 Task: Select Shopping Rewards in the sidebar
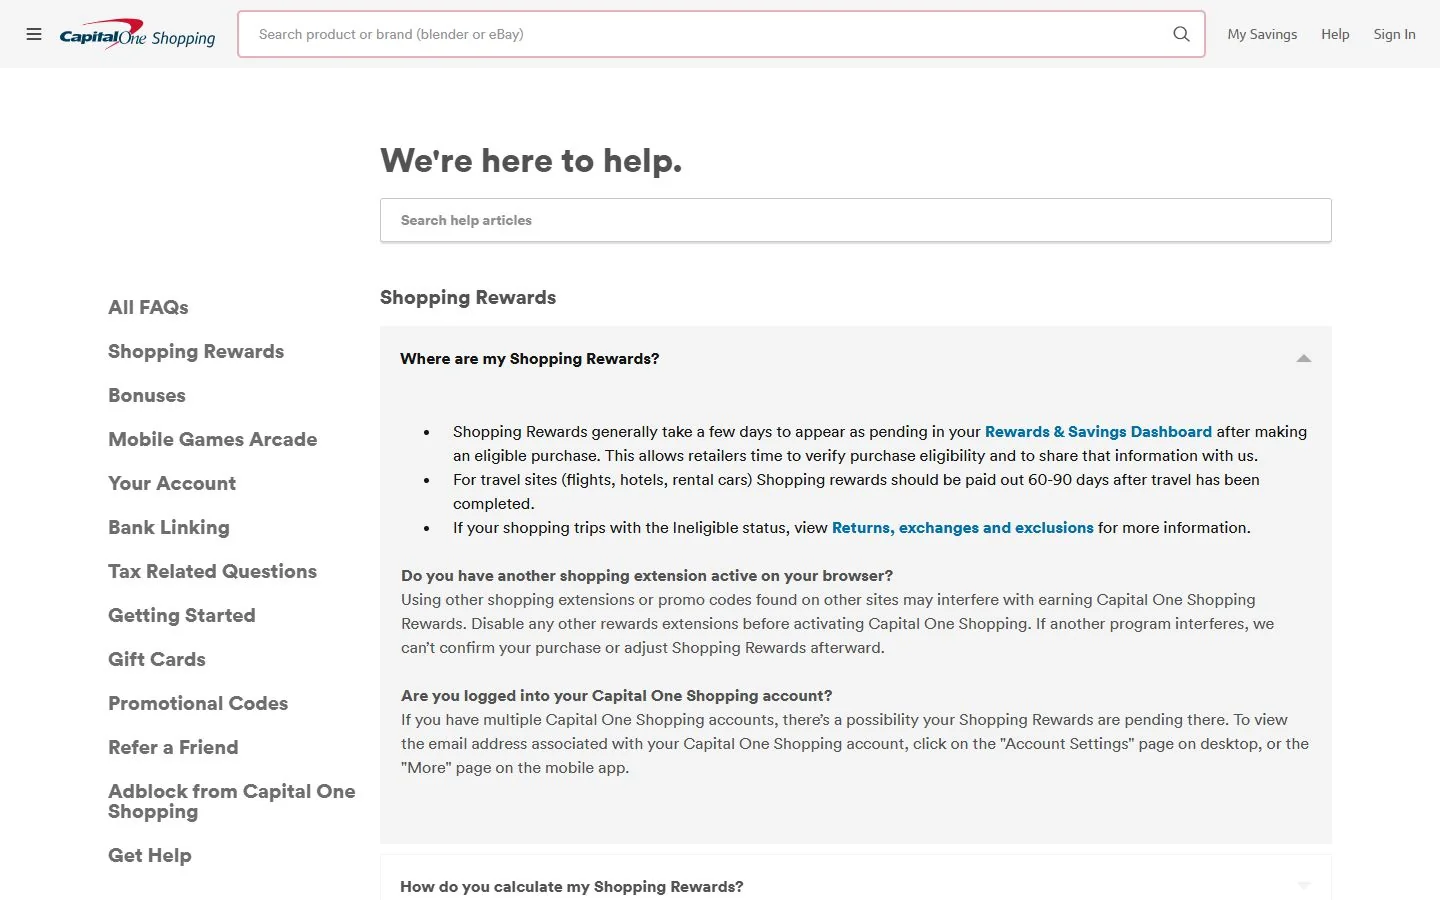[196, 351]
